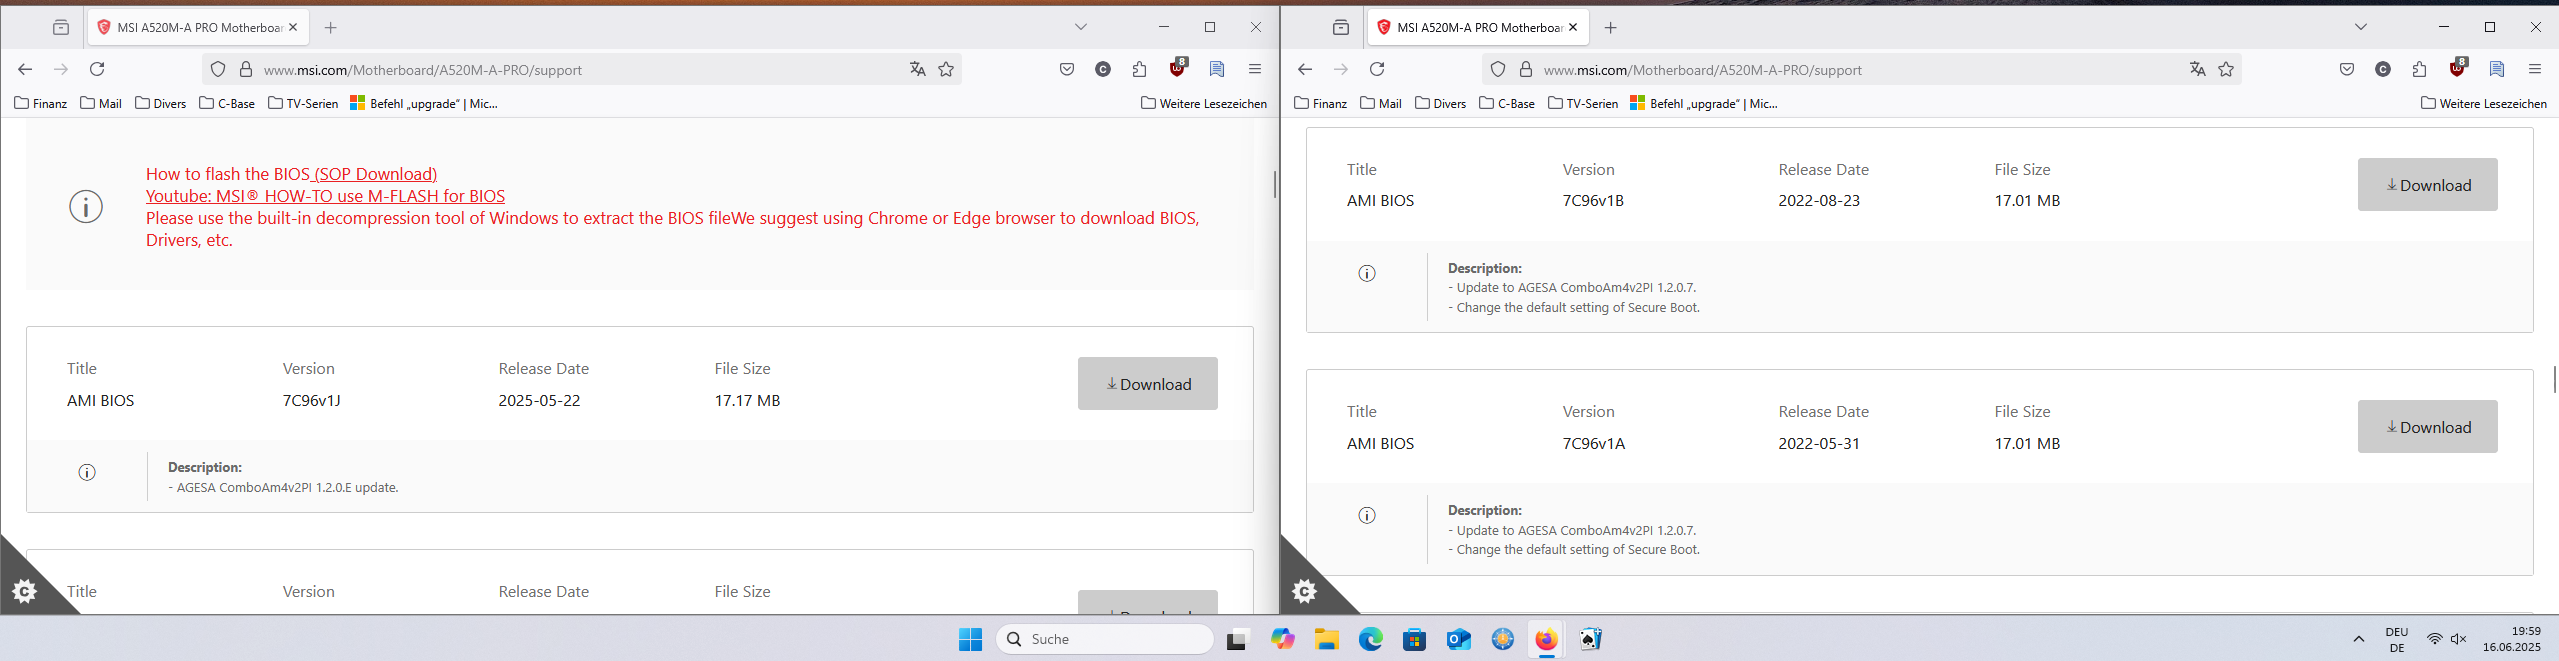Click address bar in right Firefox window

click(1860, 69)
